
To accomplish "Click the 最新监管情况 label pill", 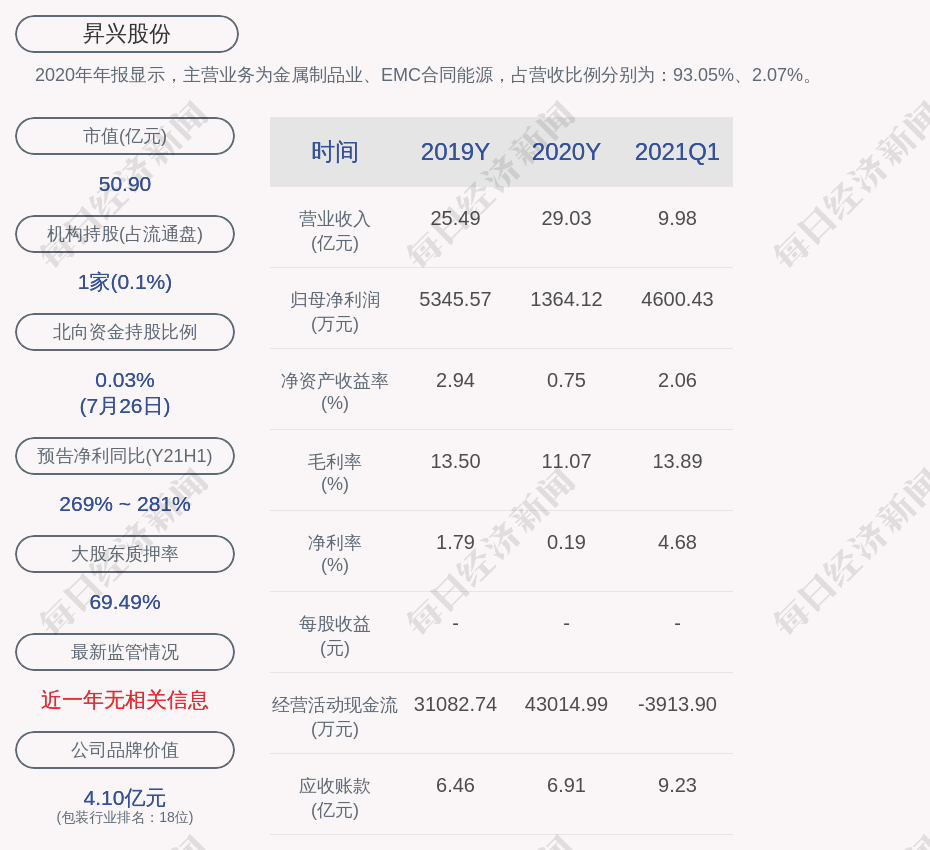I will 125,652.
